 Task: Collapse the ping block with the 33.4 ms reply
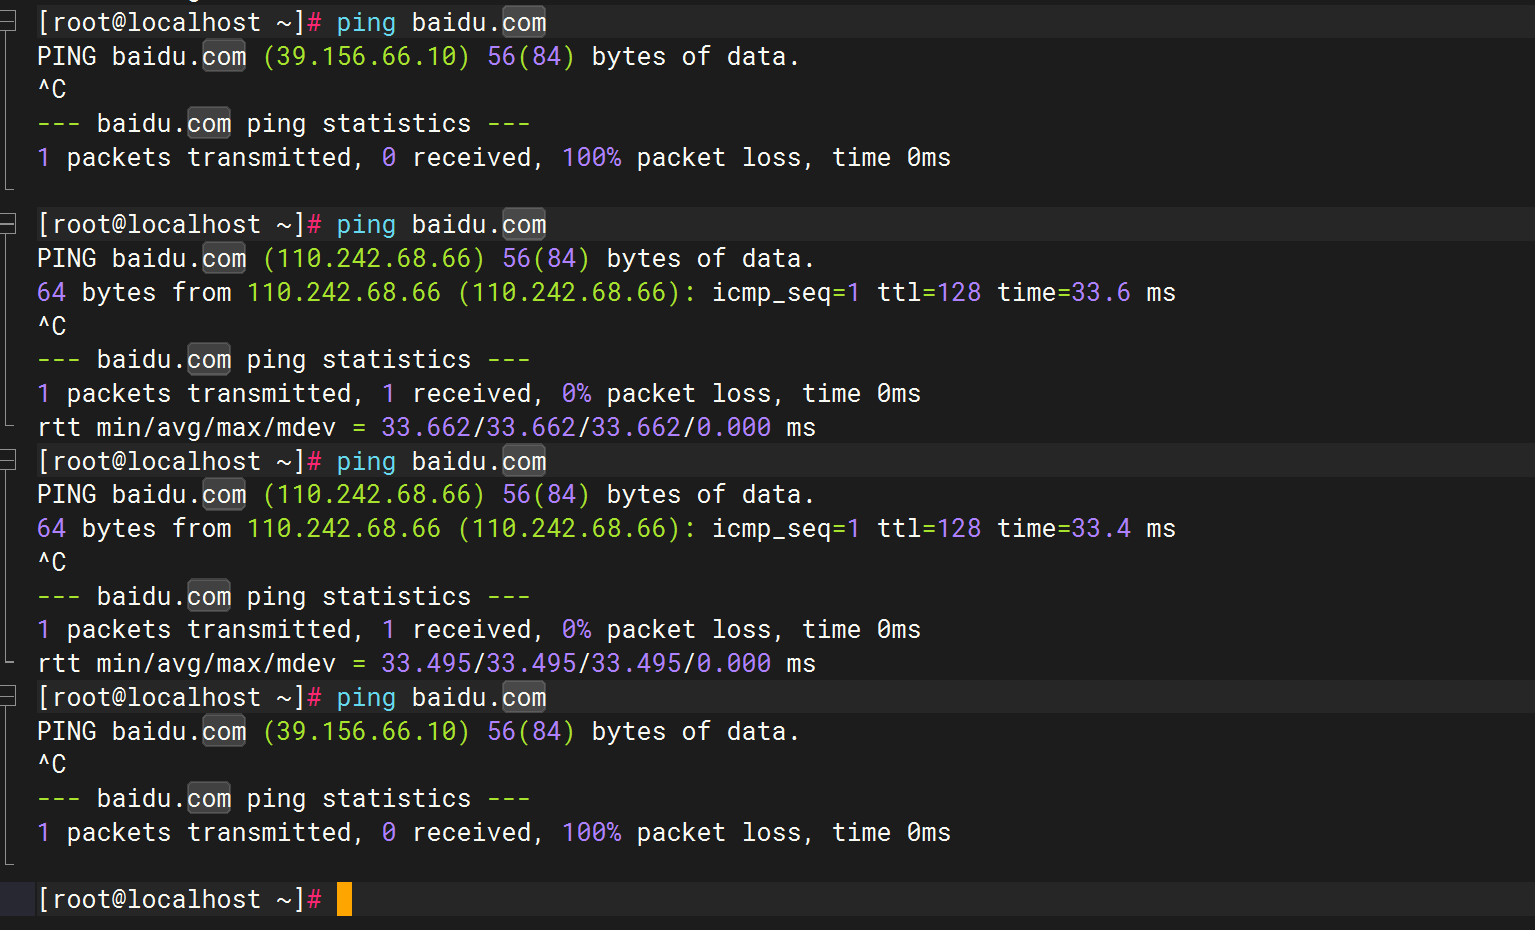click(x=8, y=460)
